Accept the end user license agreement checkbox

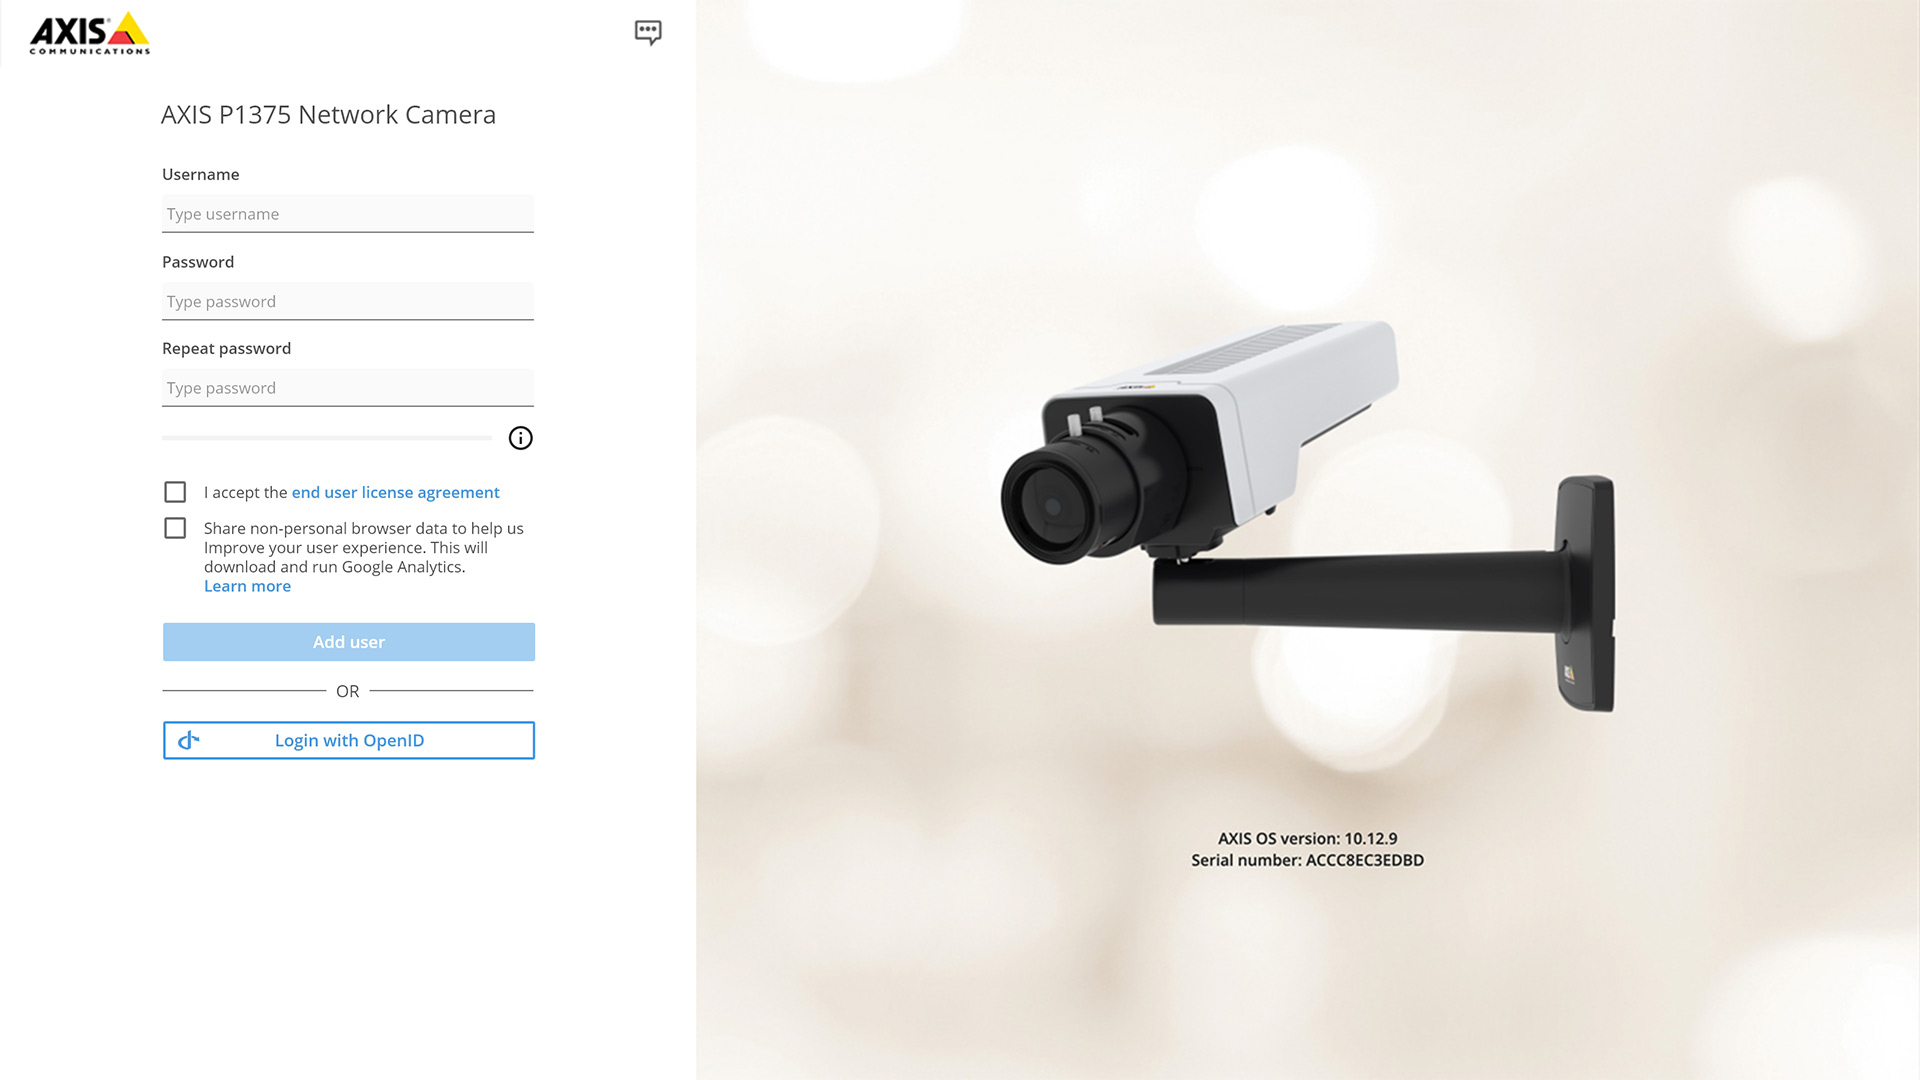[175, 492]
